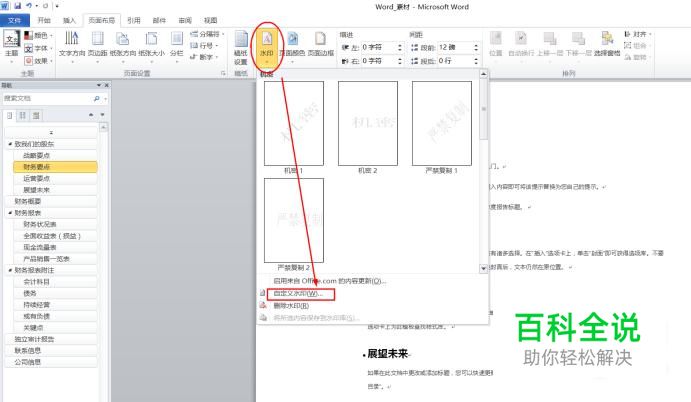Viewport: 691px width, 402px height.
Task: Open theme 颜色 (Colors) options
Action: tap(39, 35)
